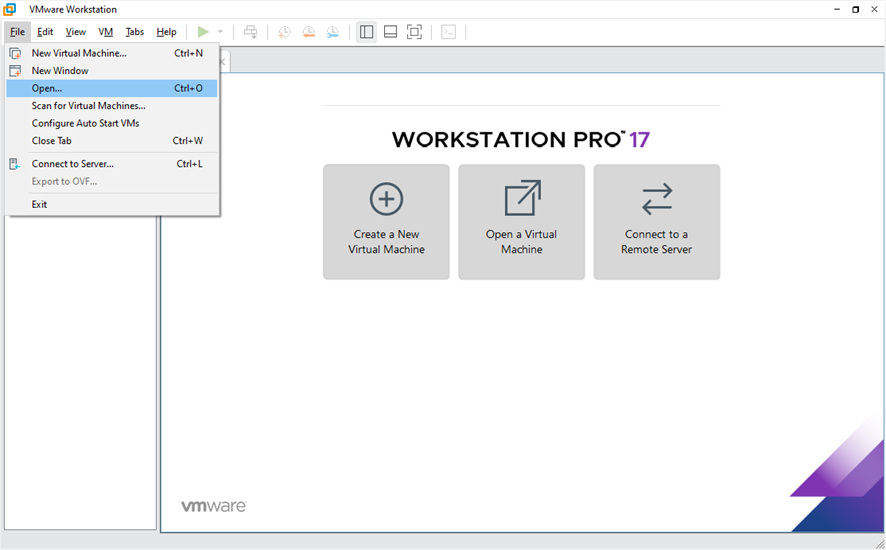Viewport: 886px width, 550px height.
Task: Click New Virtual Machine... menu entry
Action: 79,53
